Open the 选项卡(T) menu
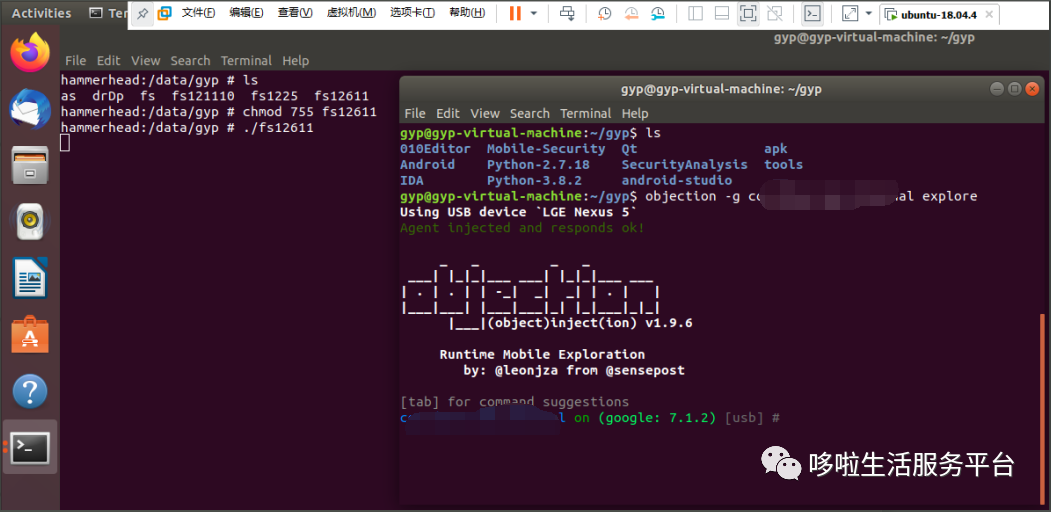The image size is (1051, 512). click(412, 13)
